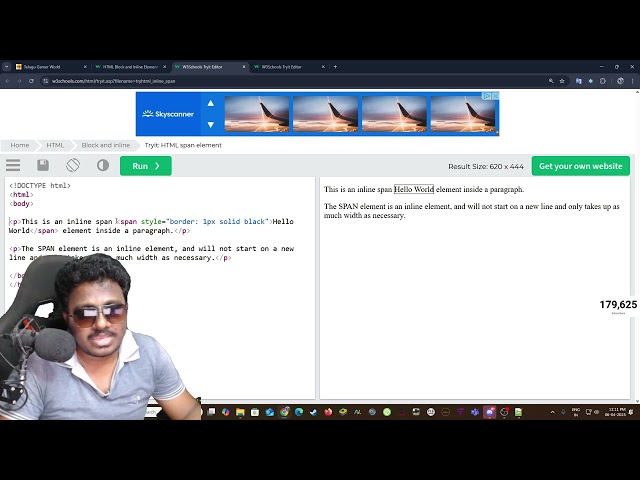The height and width of the screenshot is (480, 640).
Task: Open Steam from the taskbar
Action: point(313,412)
